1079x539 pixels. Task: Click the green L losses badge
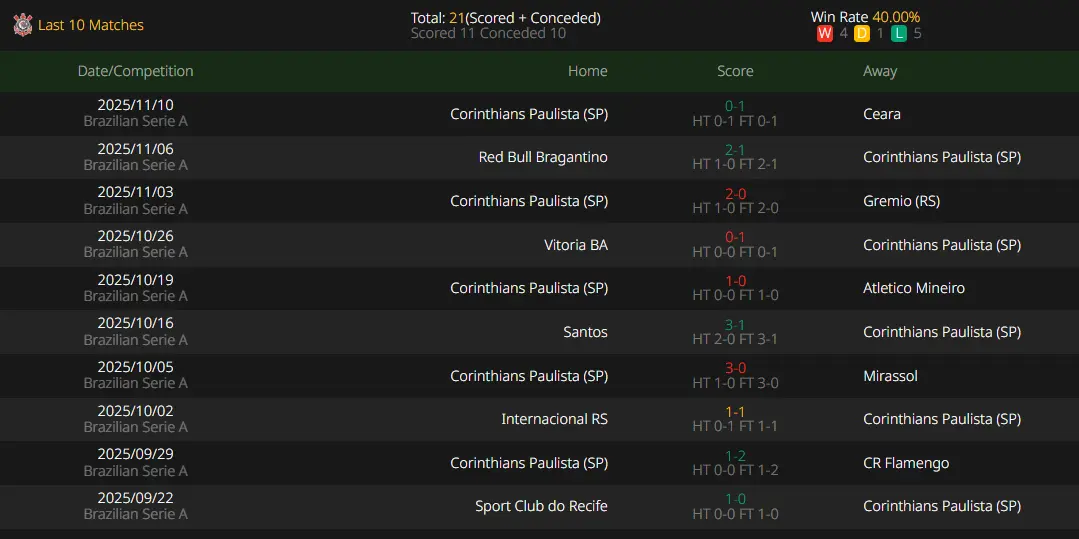[899, 33]
